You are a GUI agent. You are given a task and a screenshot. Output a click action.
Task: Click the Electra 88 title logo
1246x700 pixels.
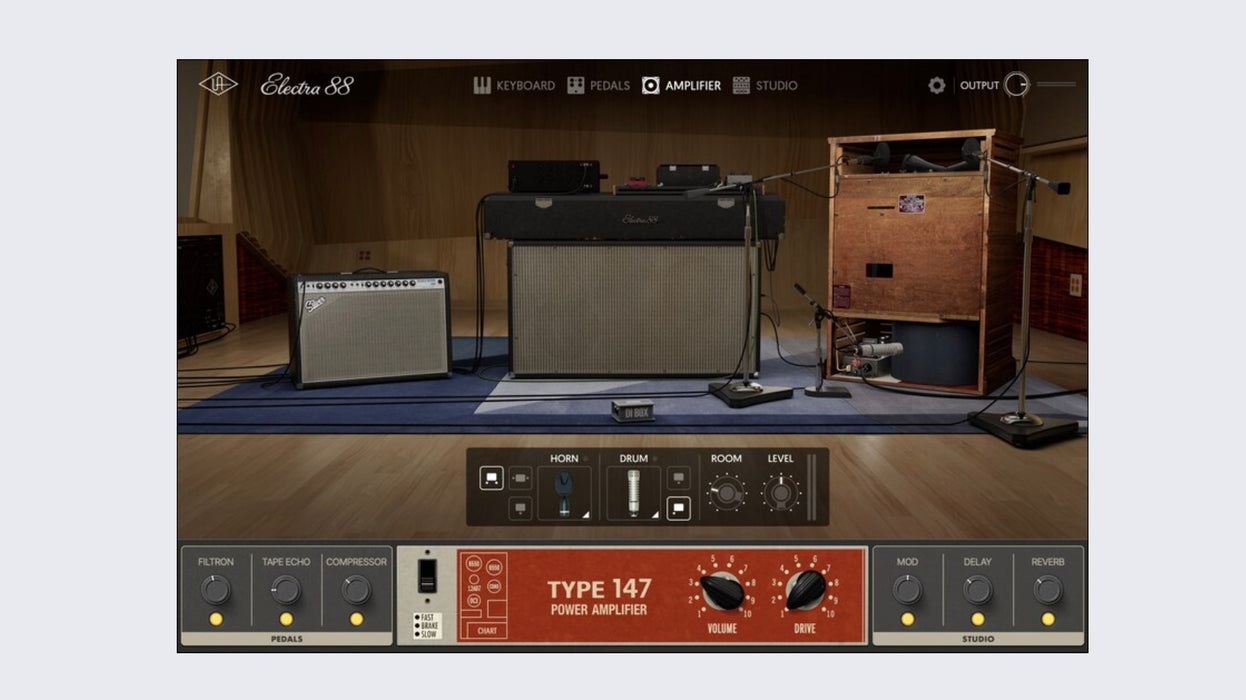[x=307, y=85]
